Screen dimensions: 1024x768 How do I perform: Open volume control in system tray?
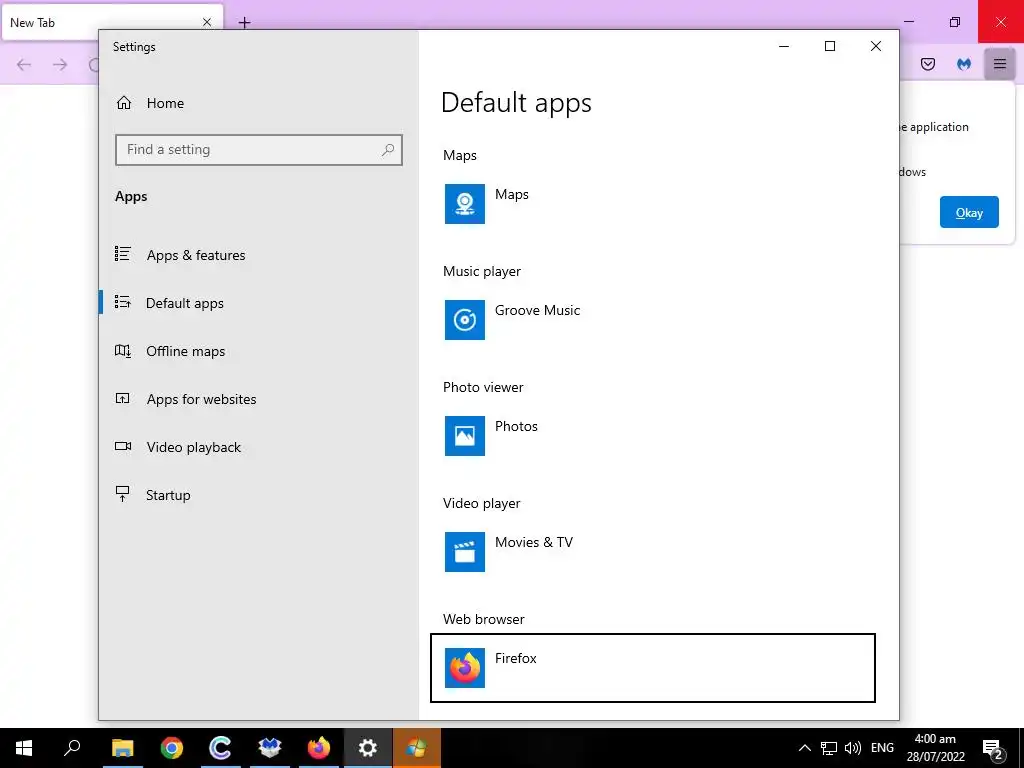pyautogui.click(x=852, y=748)
